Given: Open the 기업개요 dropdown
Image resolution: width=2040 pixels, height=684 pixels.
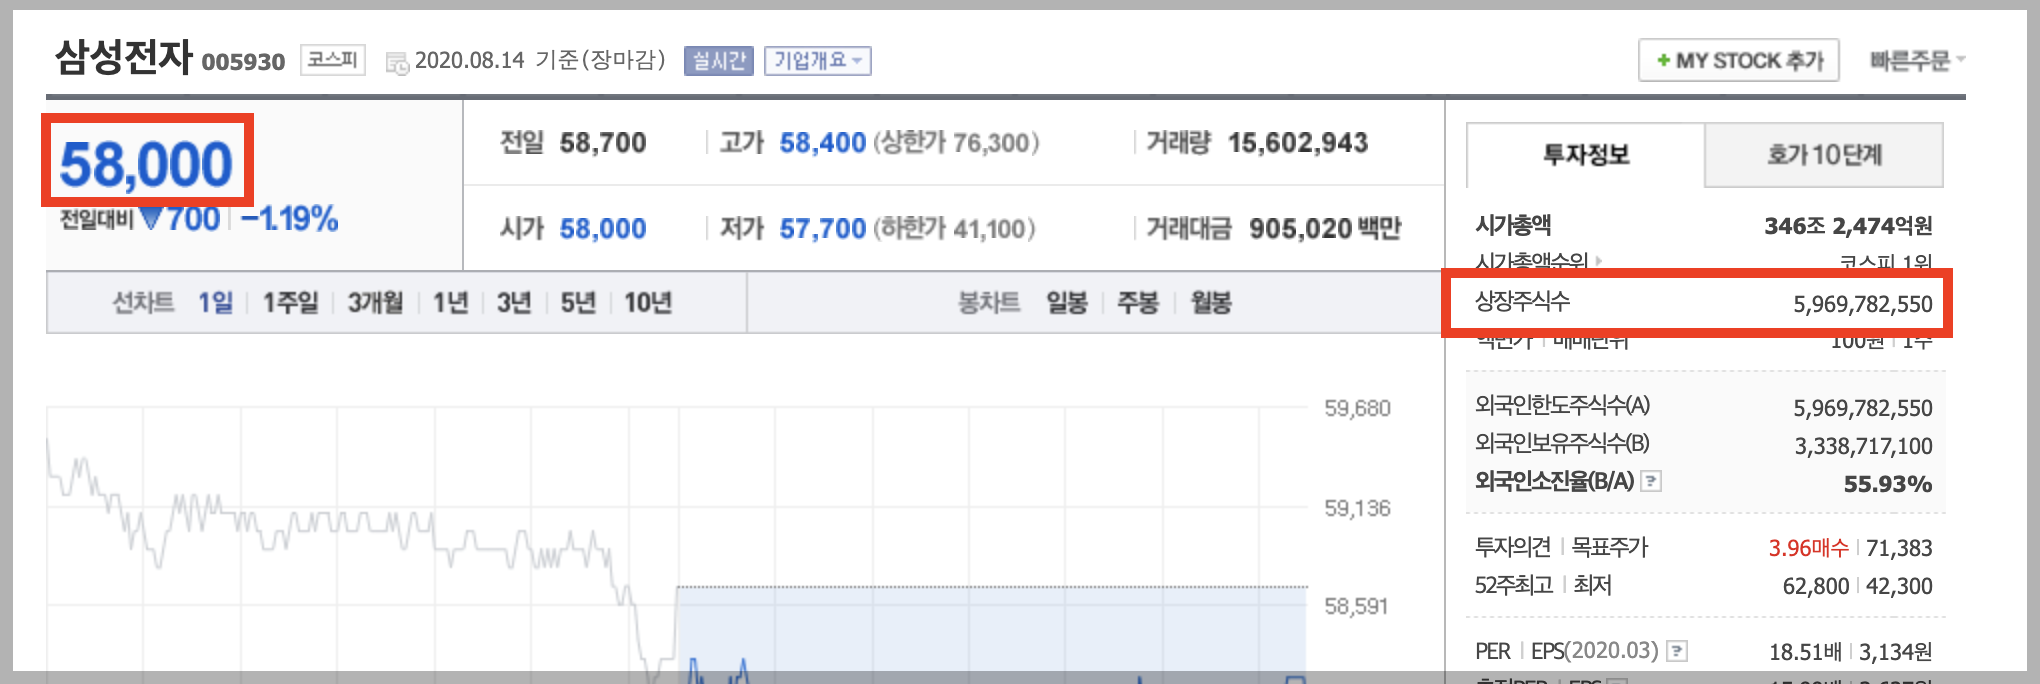Looking at the screenshot, I should click(x=818, y=61).
